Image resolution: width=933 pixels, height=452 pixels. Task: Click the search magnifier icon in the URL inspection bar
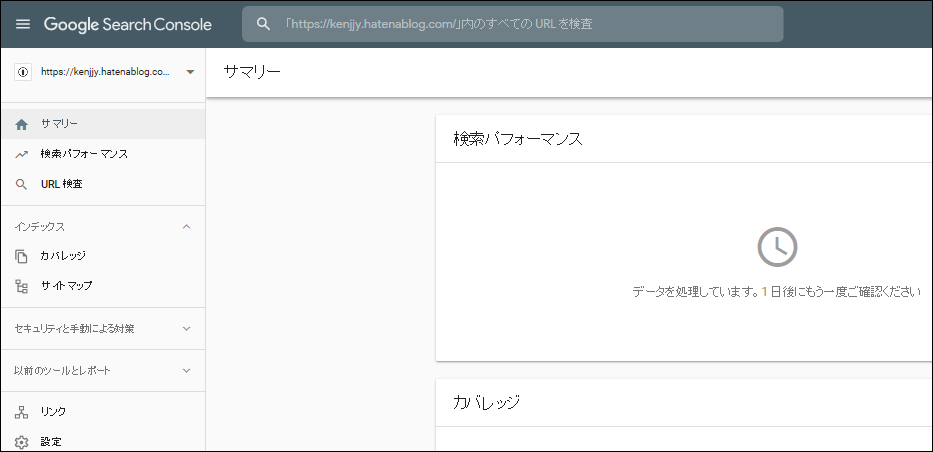[x=263, y=24]
